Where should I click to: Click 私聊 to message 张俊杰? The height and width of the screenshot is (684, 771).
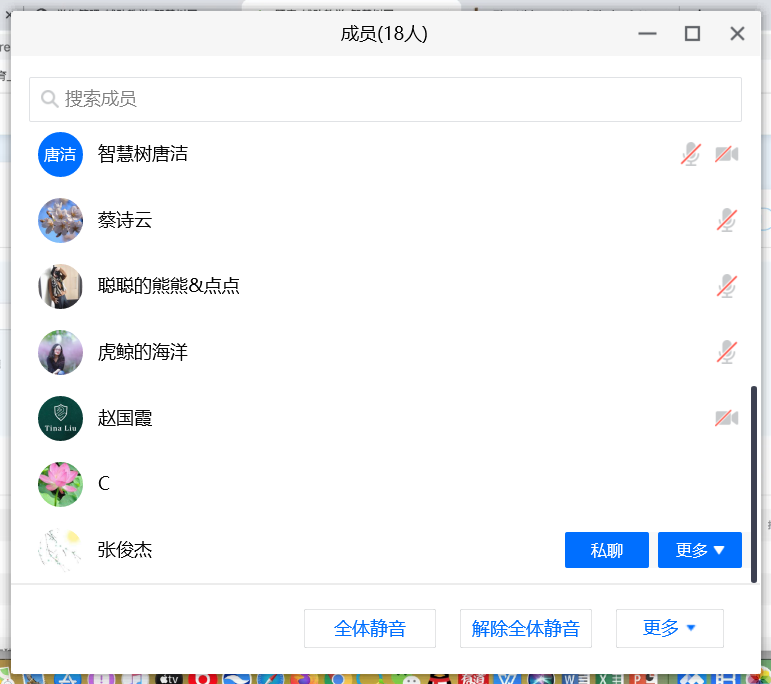606,550
